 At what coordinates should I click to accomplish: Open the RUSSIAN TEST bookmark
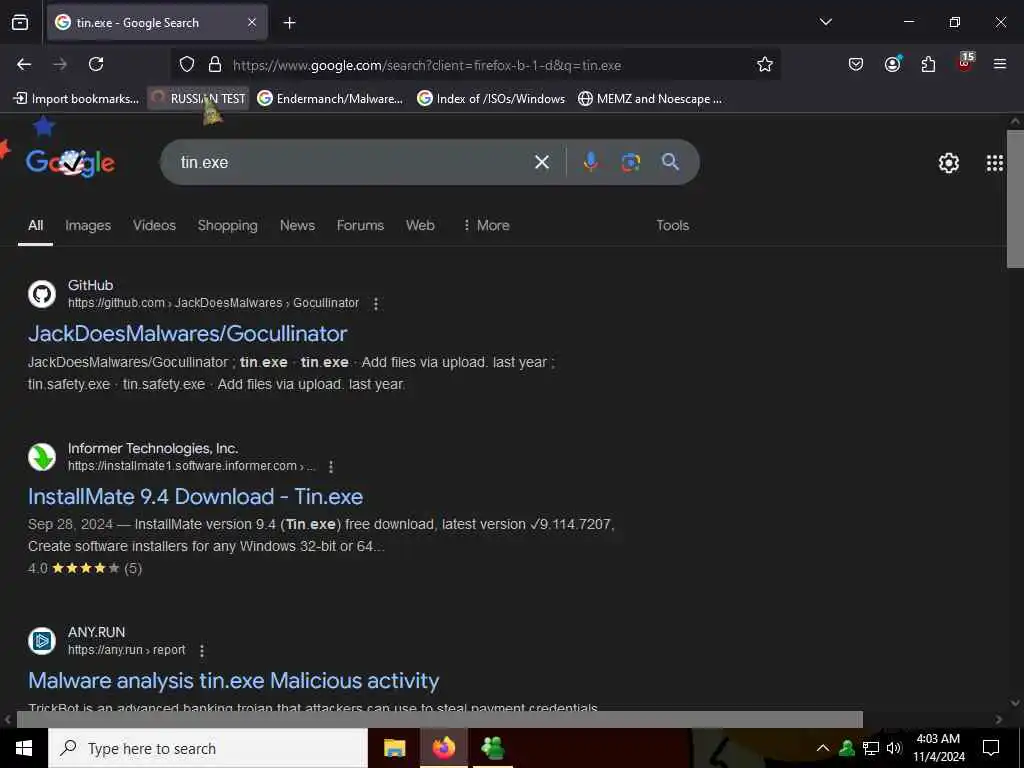[199, 99]
